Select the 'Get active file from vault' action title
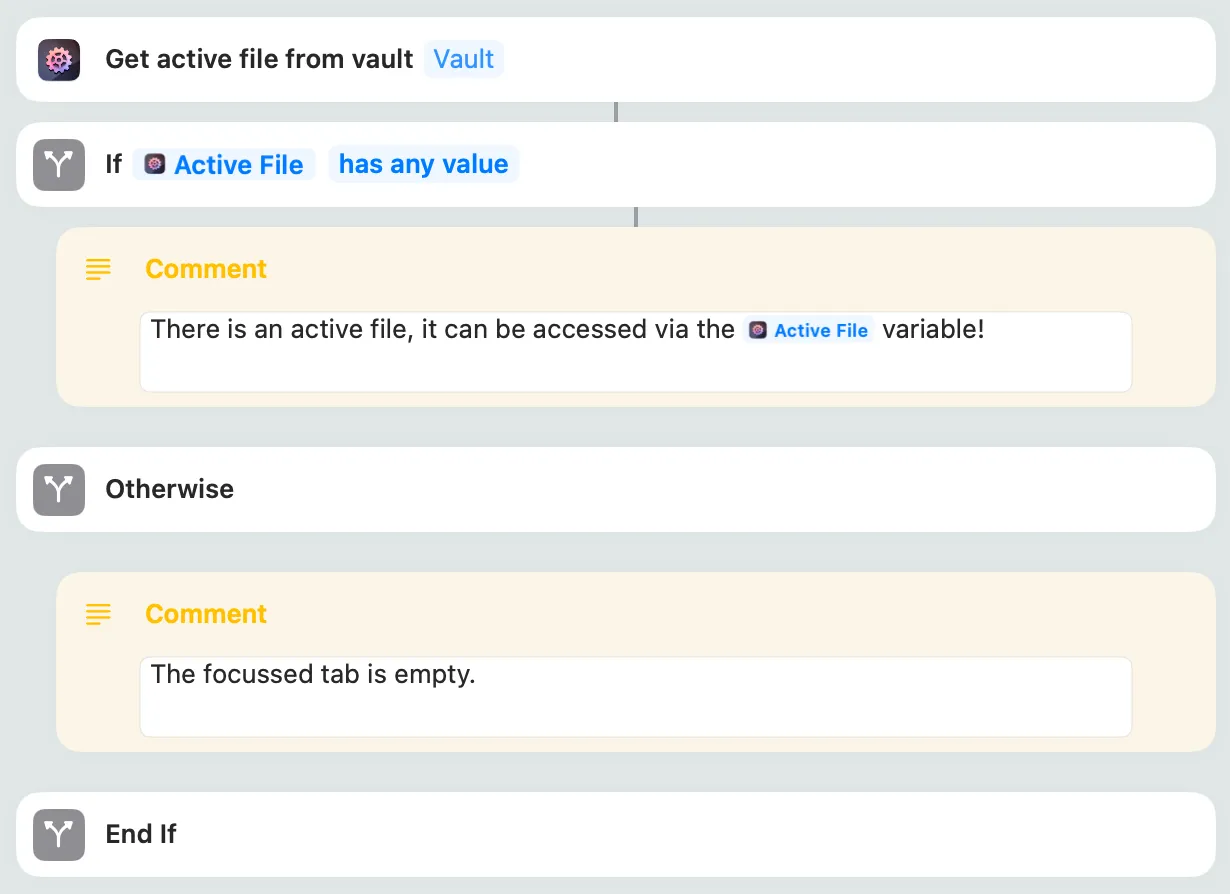1230x894 pixels. (x=259, y=59)
